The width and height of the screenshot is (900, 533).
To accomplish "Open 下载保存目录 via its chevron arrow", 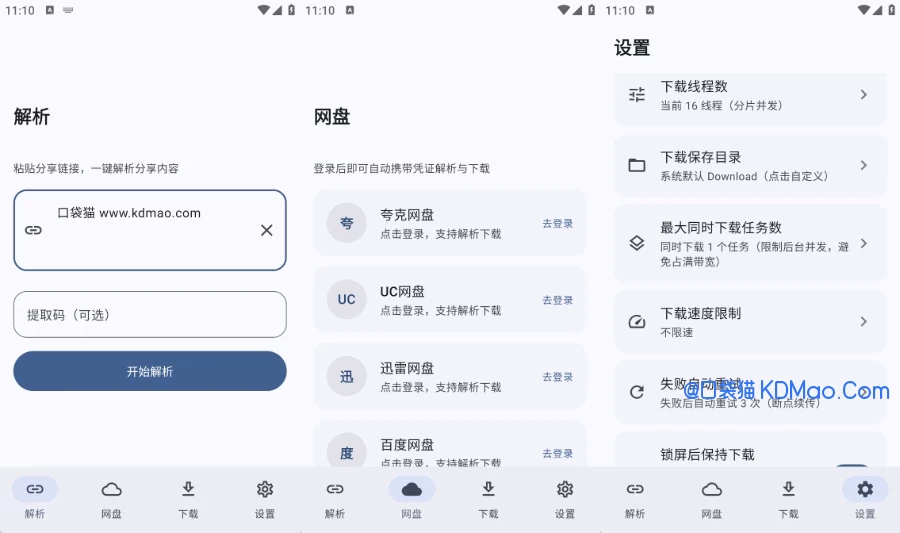I will (x=864, y=165).
